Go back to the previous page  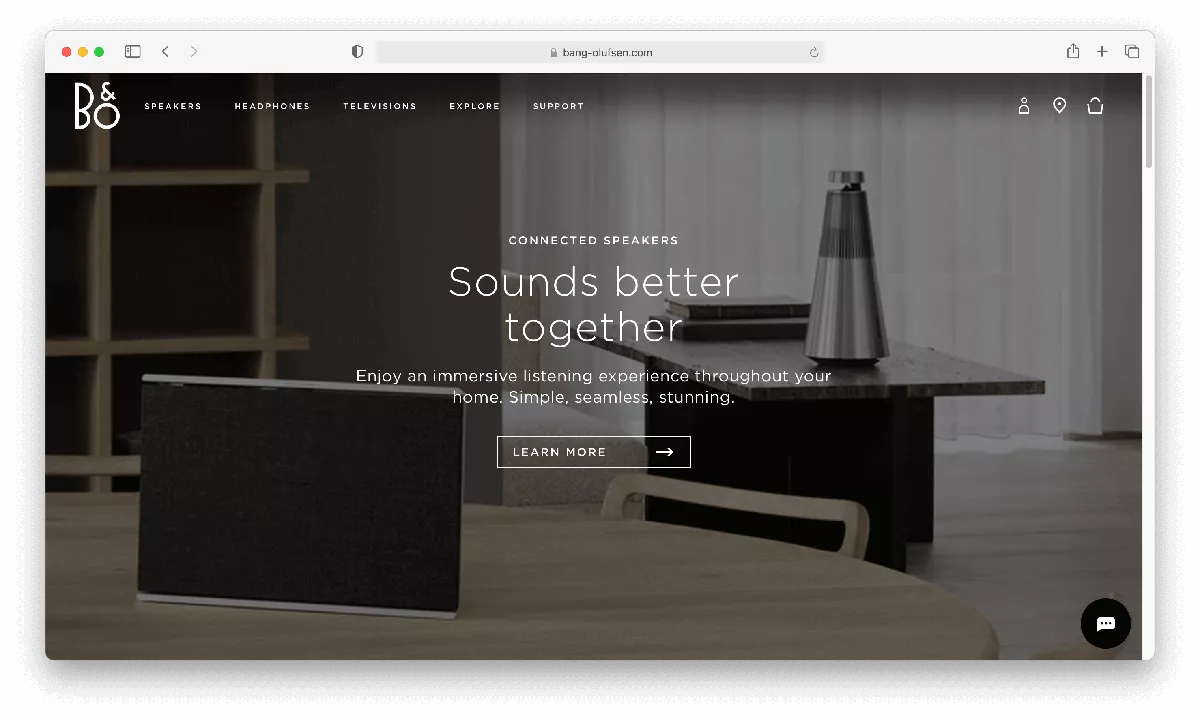pyautogui.click(x=165, y=51)
